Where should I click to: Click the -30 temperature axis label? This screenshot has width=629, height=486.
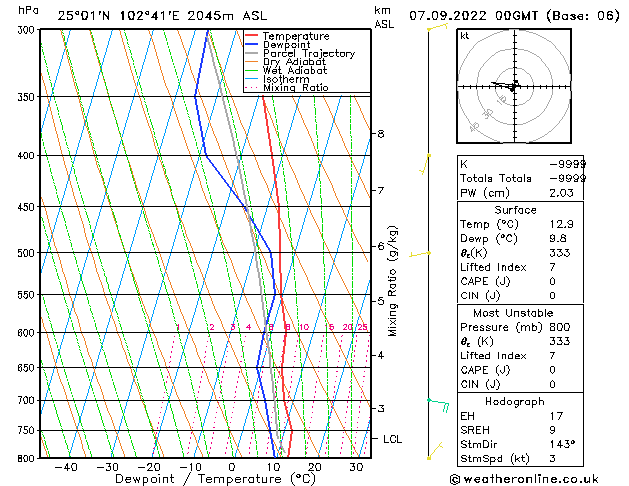pos(107,467)
